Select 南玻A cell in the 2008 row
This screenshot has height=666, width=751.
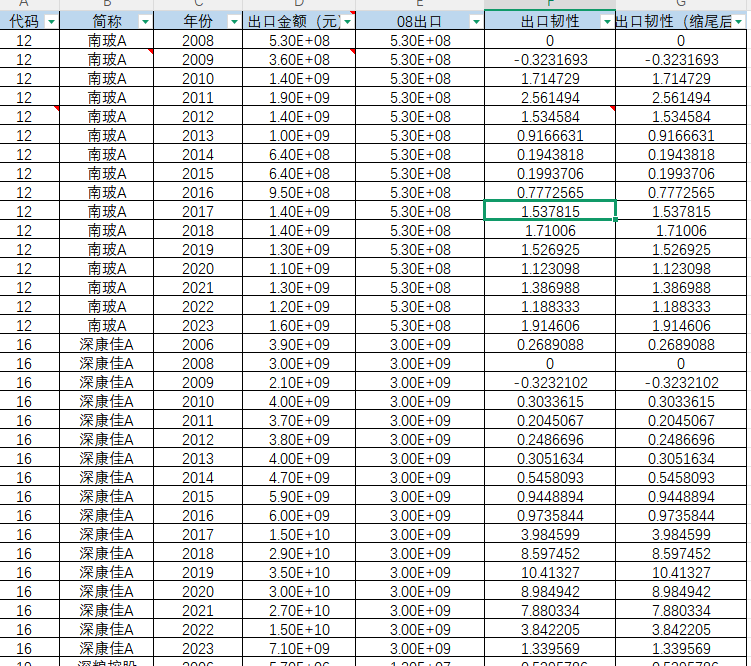[x=106, y=40]
